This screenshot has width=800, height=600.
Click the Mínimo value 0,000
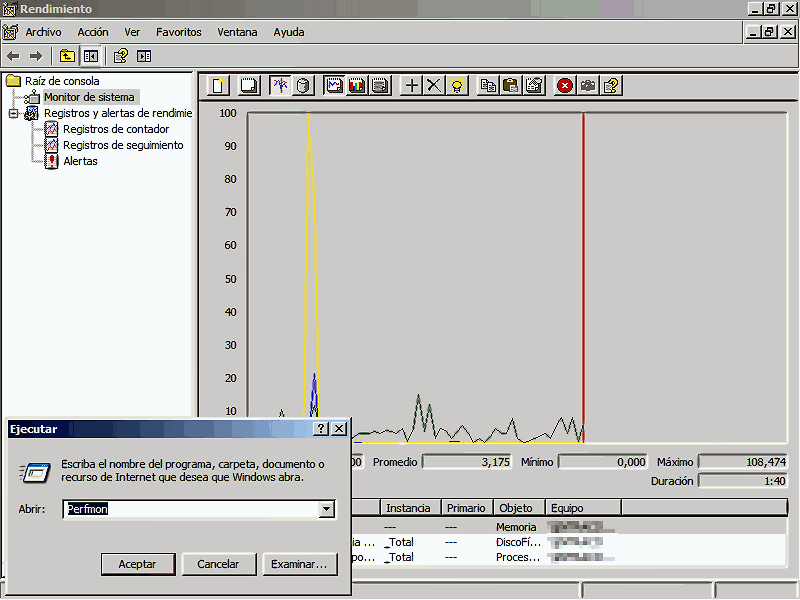tap(603, 462)
